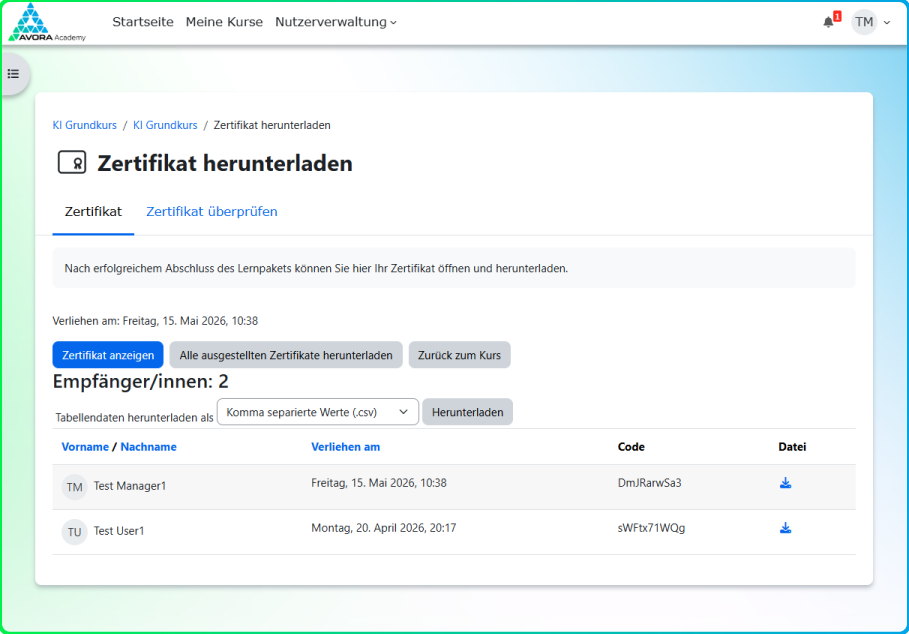Click the TM avatar next to Test Manager1
The width and height of the screenshot is (909, 634).
(74, 487)
